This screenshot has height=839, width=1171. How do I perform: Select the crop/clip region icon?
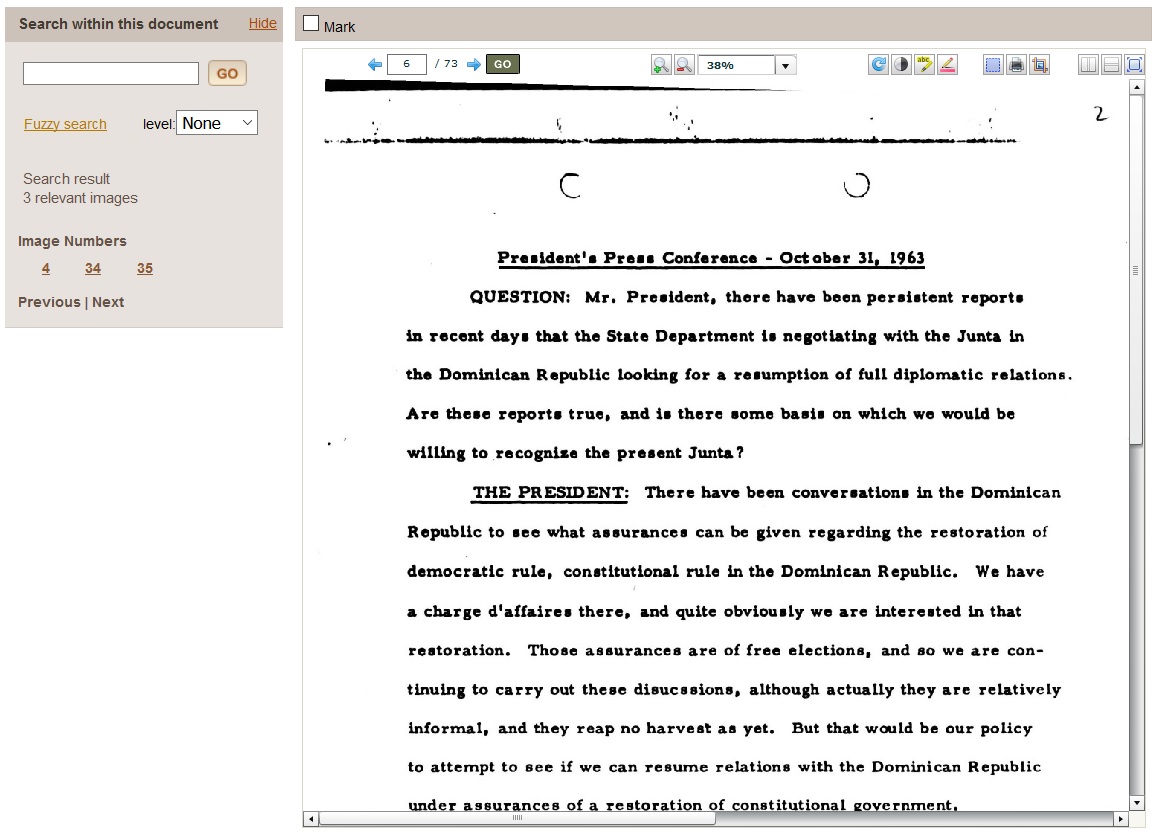1040,64
